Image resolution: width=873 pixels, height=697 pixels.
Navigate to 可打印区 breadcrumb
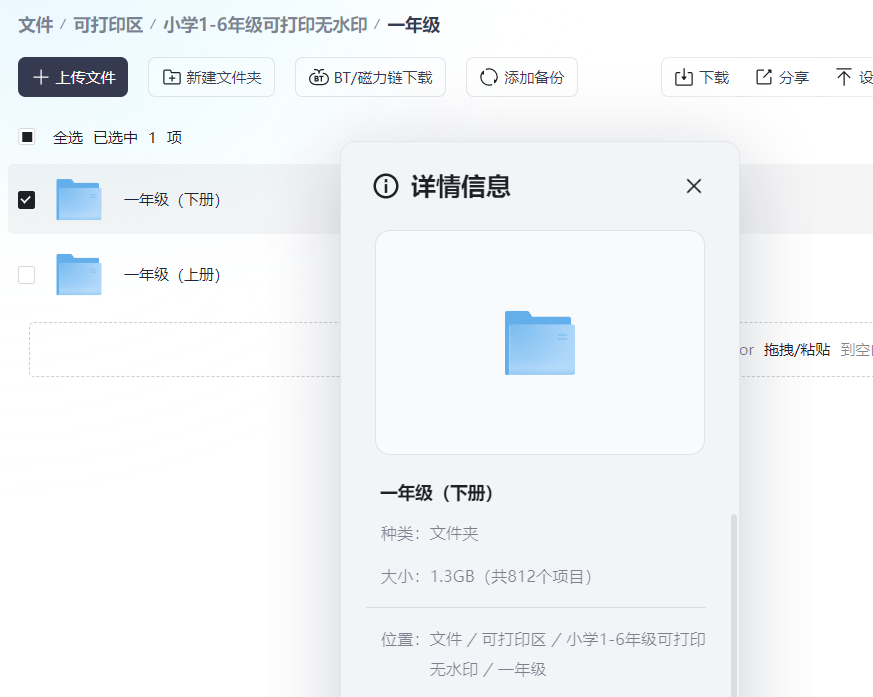click(108, 25)
